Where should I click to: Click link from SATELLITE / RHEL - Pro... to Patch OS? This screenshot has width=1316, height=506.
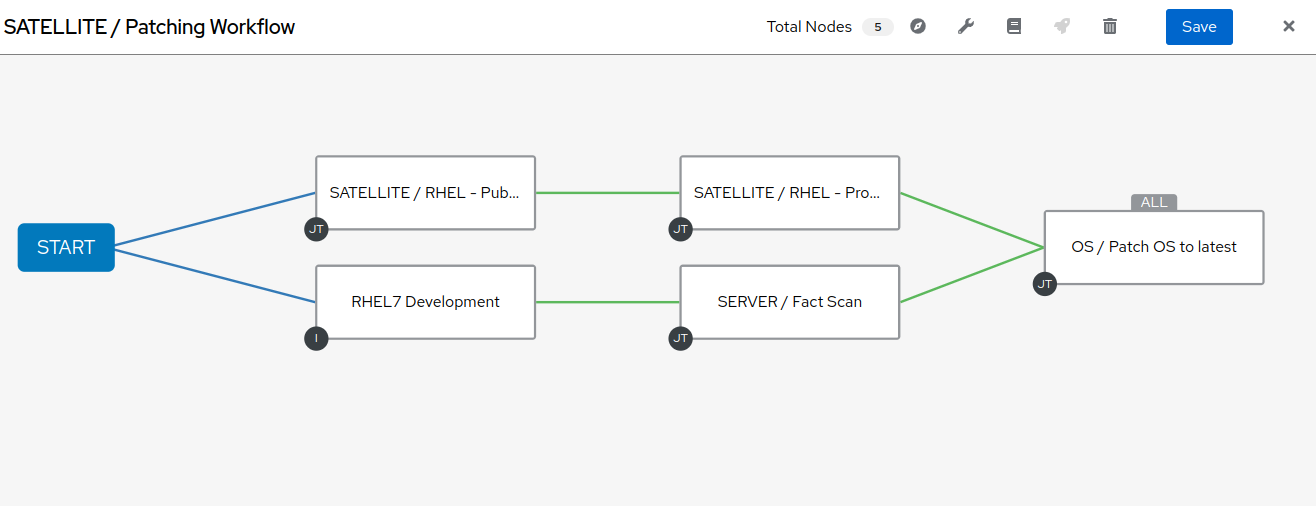(x=972, y=220)
